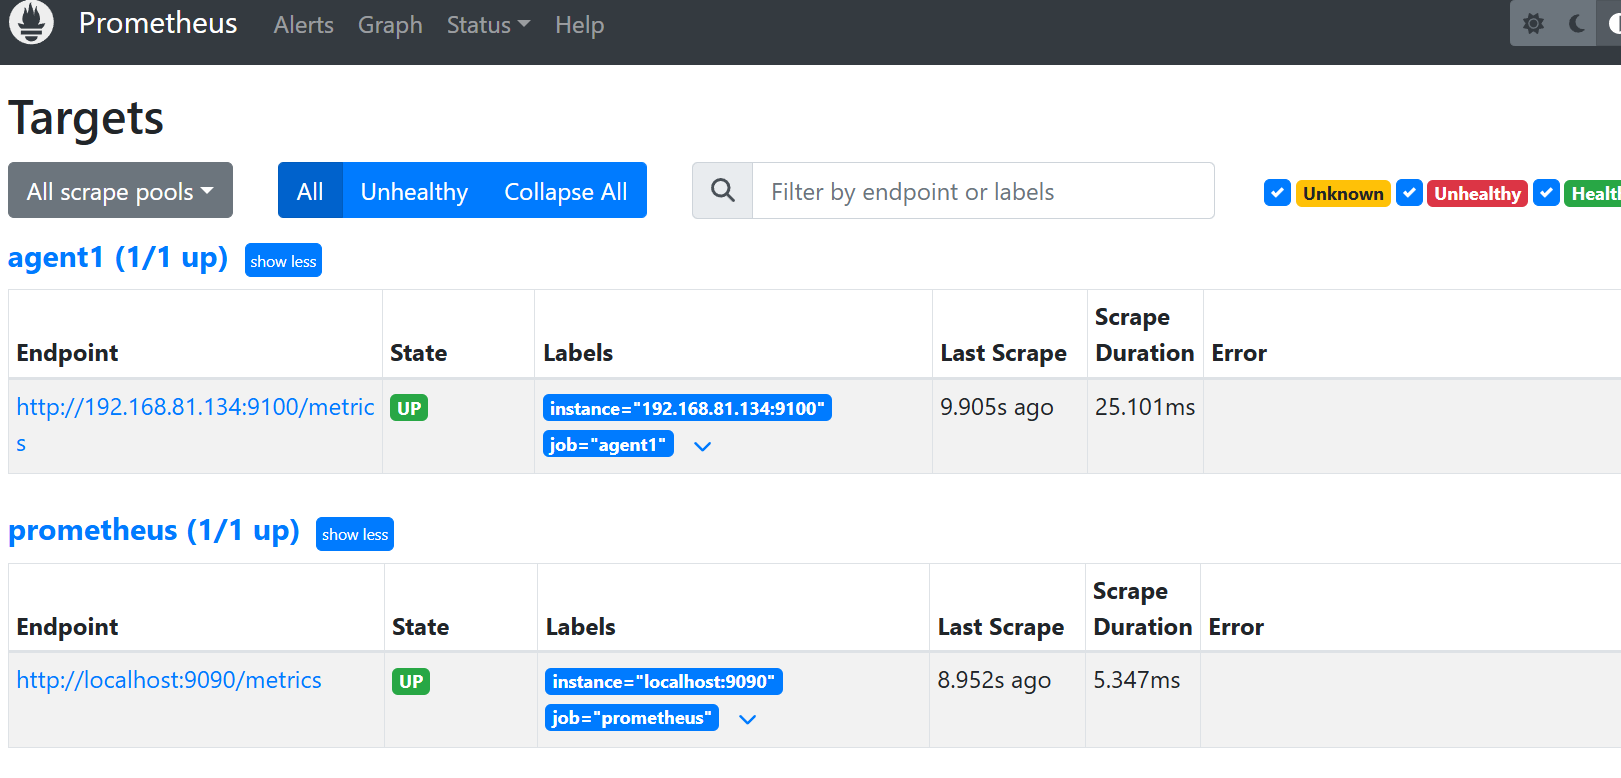Click the job="agent1" label badge
This screenshot has height=778, width=1621.
tap(608, 444)
